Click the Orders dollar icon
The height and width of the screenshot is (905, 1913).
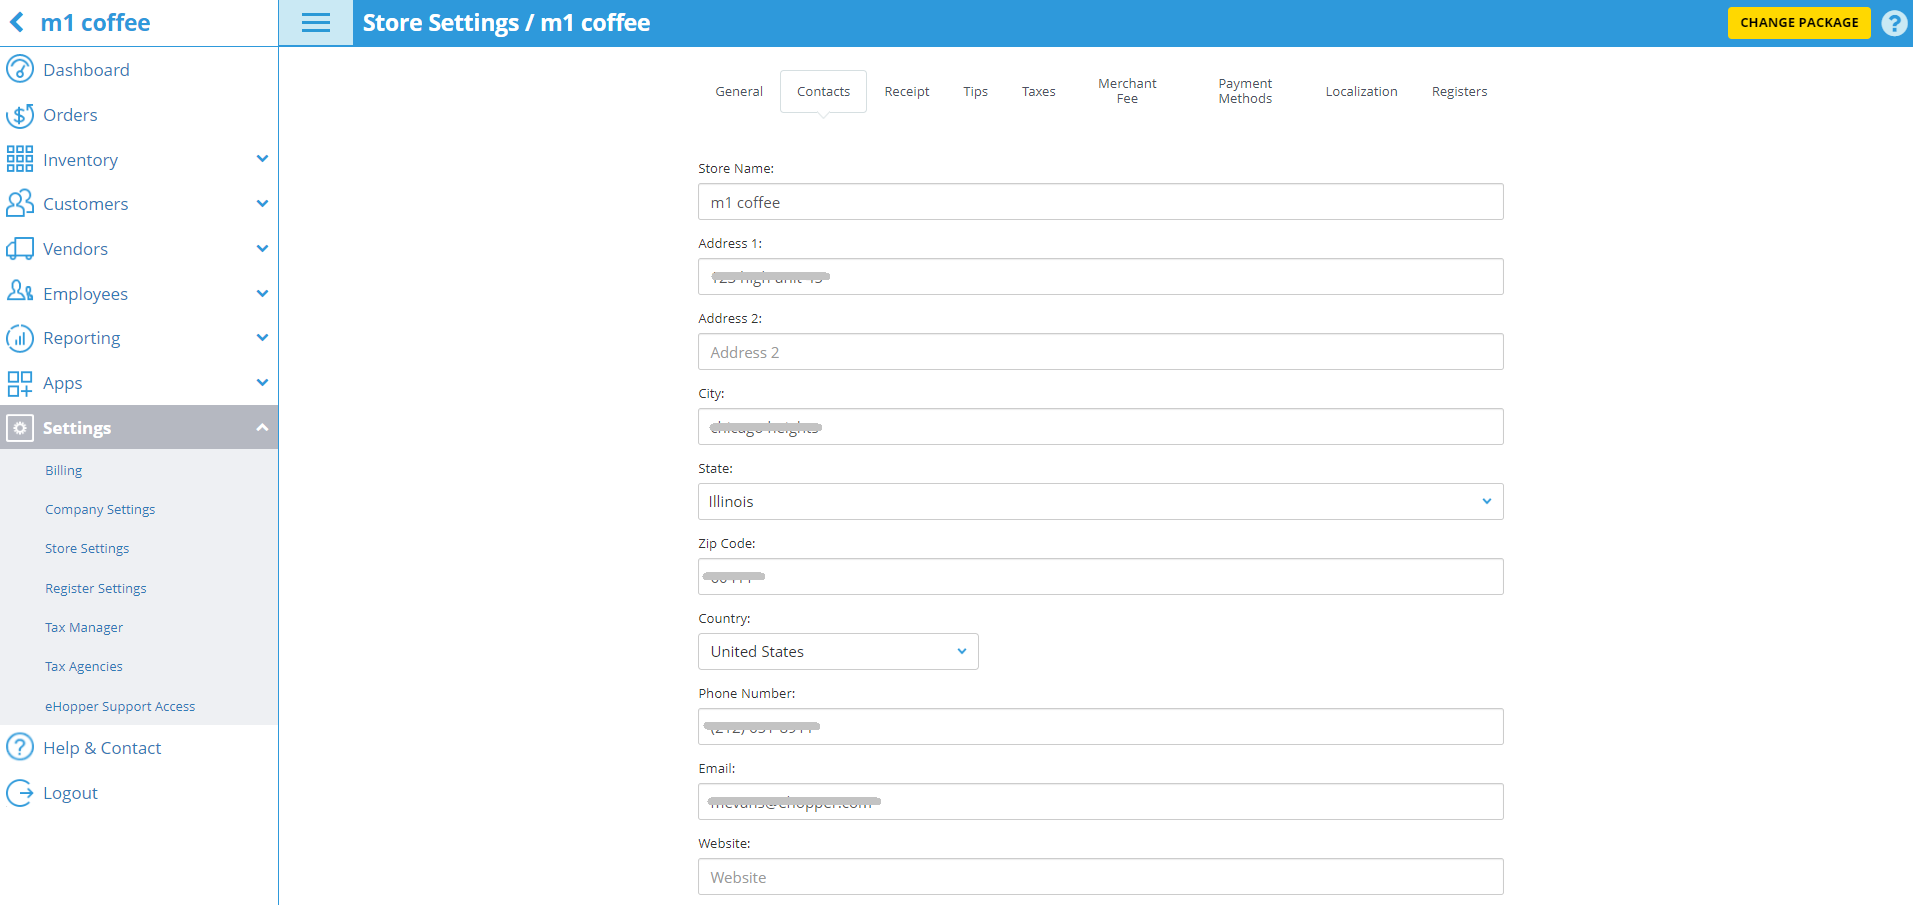pos(20,115)
